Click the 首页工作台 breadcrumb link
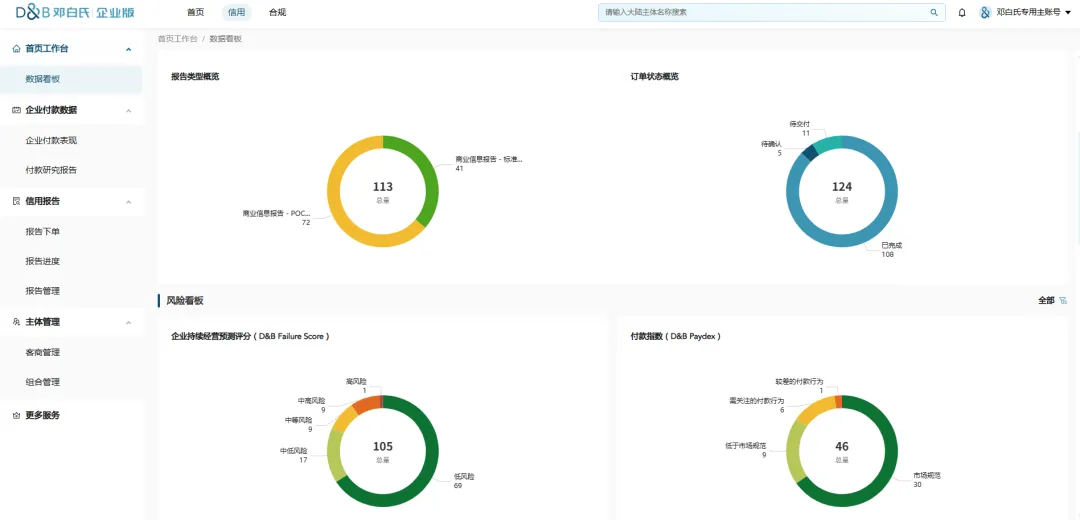1080x520 pixels. point(178,39)
